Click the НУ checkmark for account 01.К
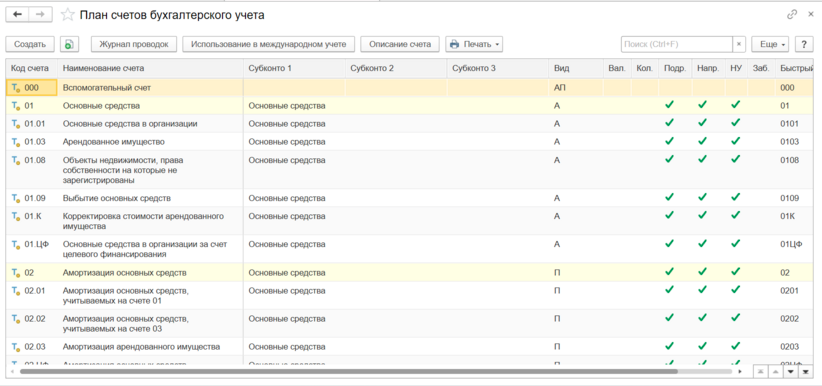Viewport: 822px width, 386px height. [736, 215]
